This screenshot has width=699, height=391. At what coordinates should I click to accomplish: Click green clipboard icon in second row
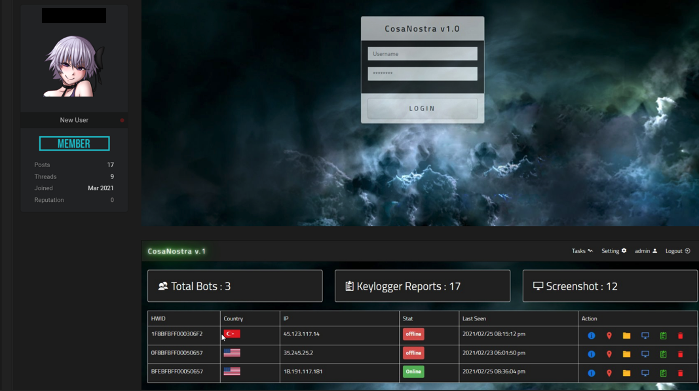663,354
